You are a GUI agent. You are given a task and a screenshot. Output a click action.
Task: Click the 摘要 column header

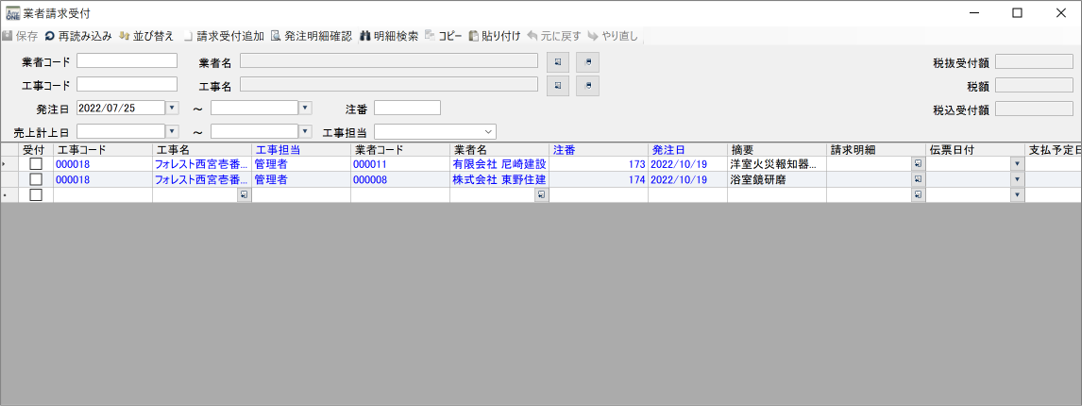coord(777,150)
